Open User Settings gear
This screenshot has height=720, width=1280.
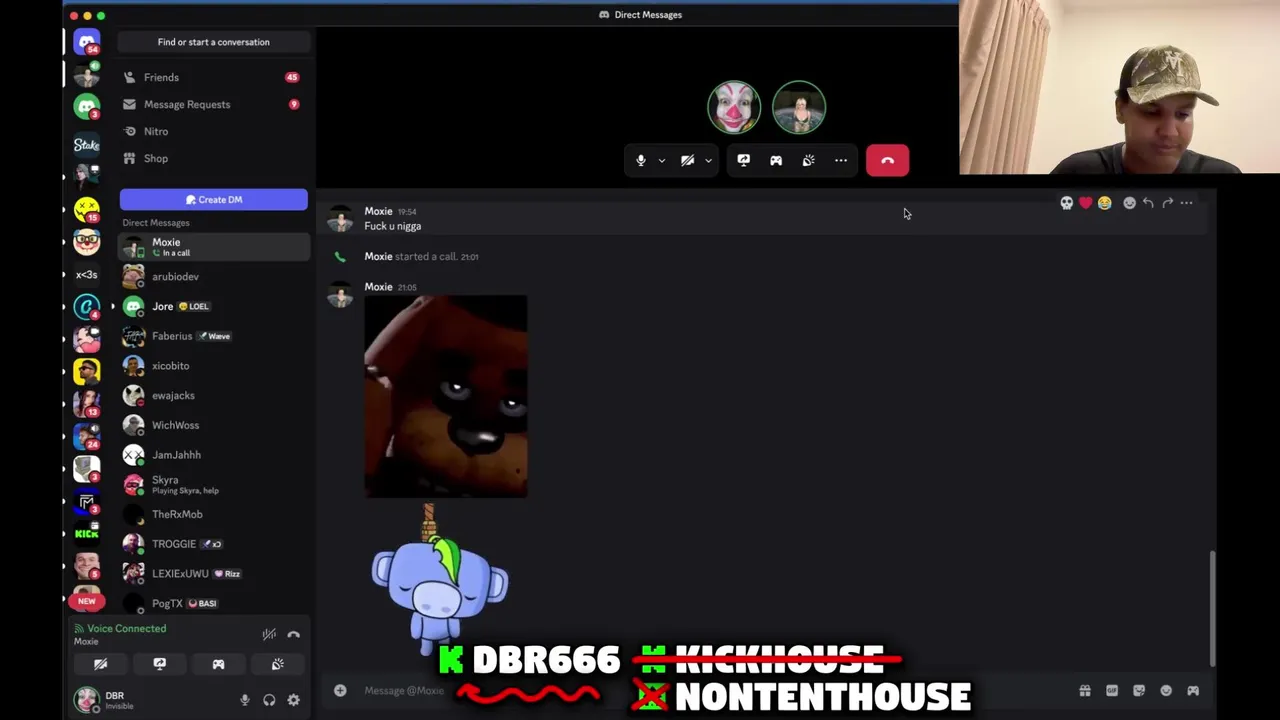pos(293,700)
